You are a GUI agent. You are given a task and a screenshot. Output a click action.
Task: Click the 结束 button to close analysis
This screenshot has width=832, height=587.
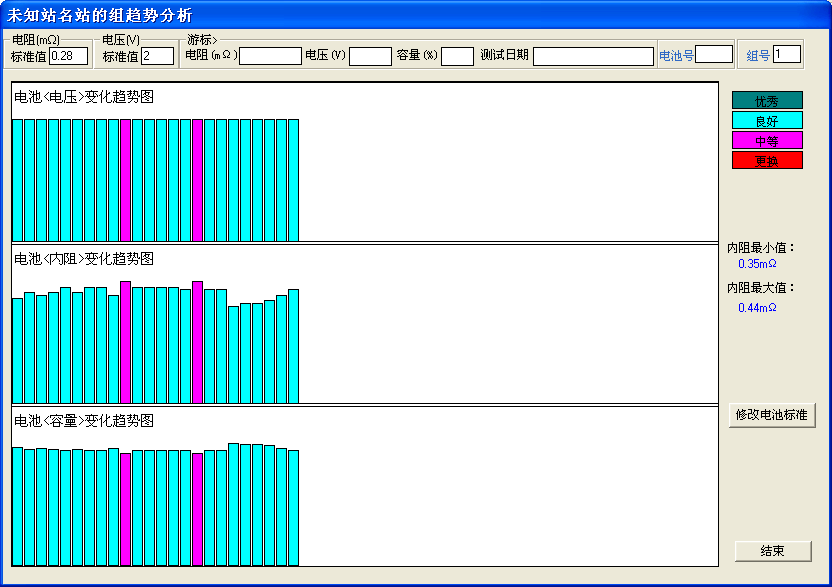[x=773, y=551]
